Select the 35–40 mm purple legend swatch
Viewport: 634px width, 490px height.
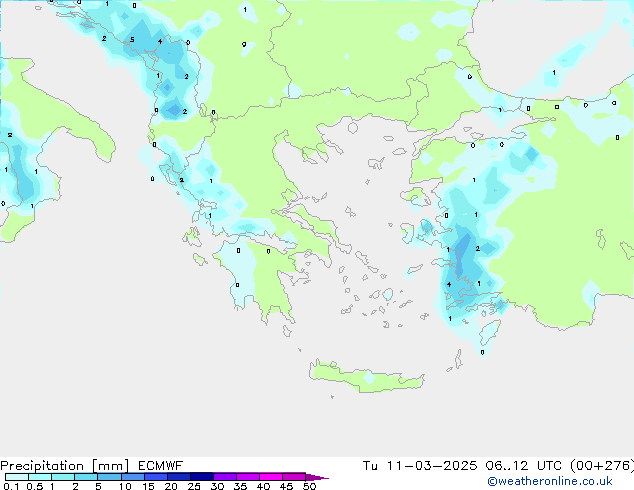click(247, 477)
